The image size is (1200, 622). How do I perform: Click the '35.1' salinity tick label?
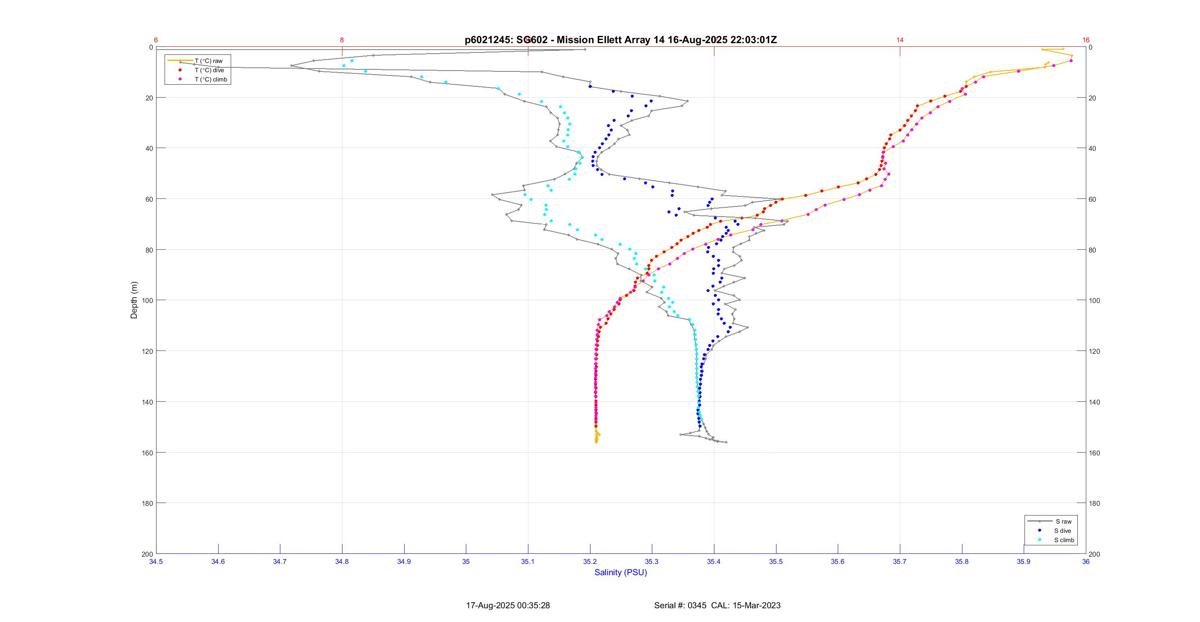click(528, 562)
